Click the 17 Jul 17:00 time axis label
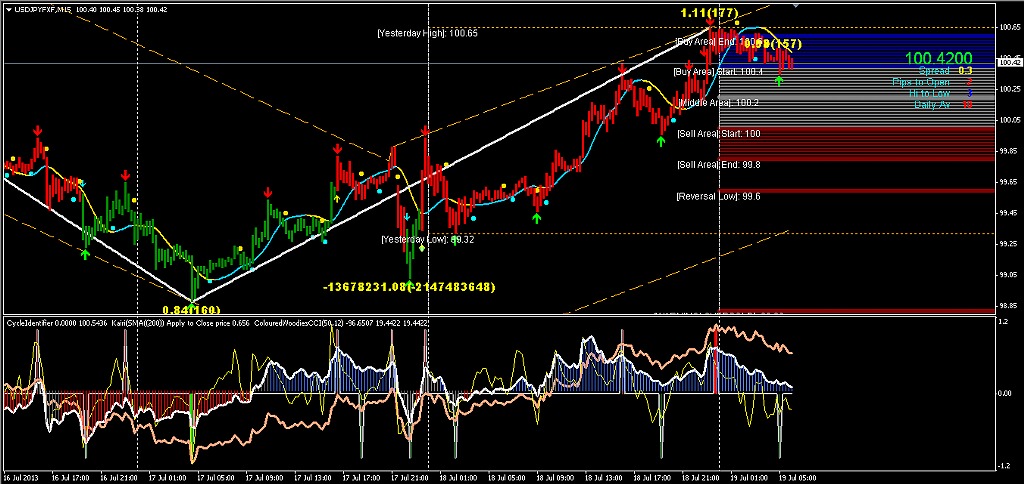This screenshot has height=484, width=1024. coord(360,477)
